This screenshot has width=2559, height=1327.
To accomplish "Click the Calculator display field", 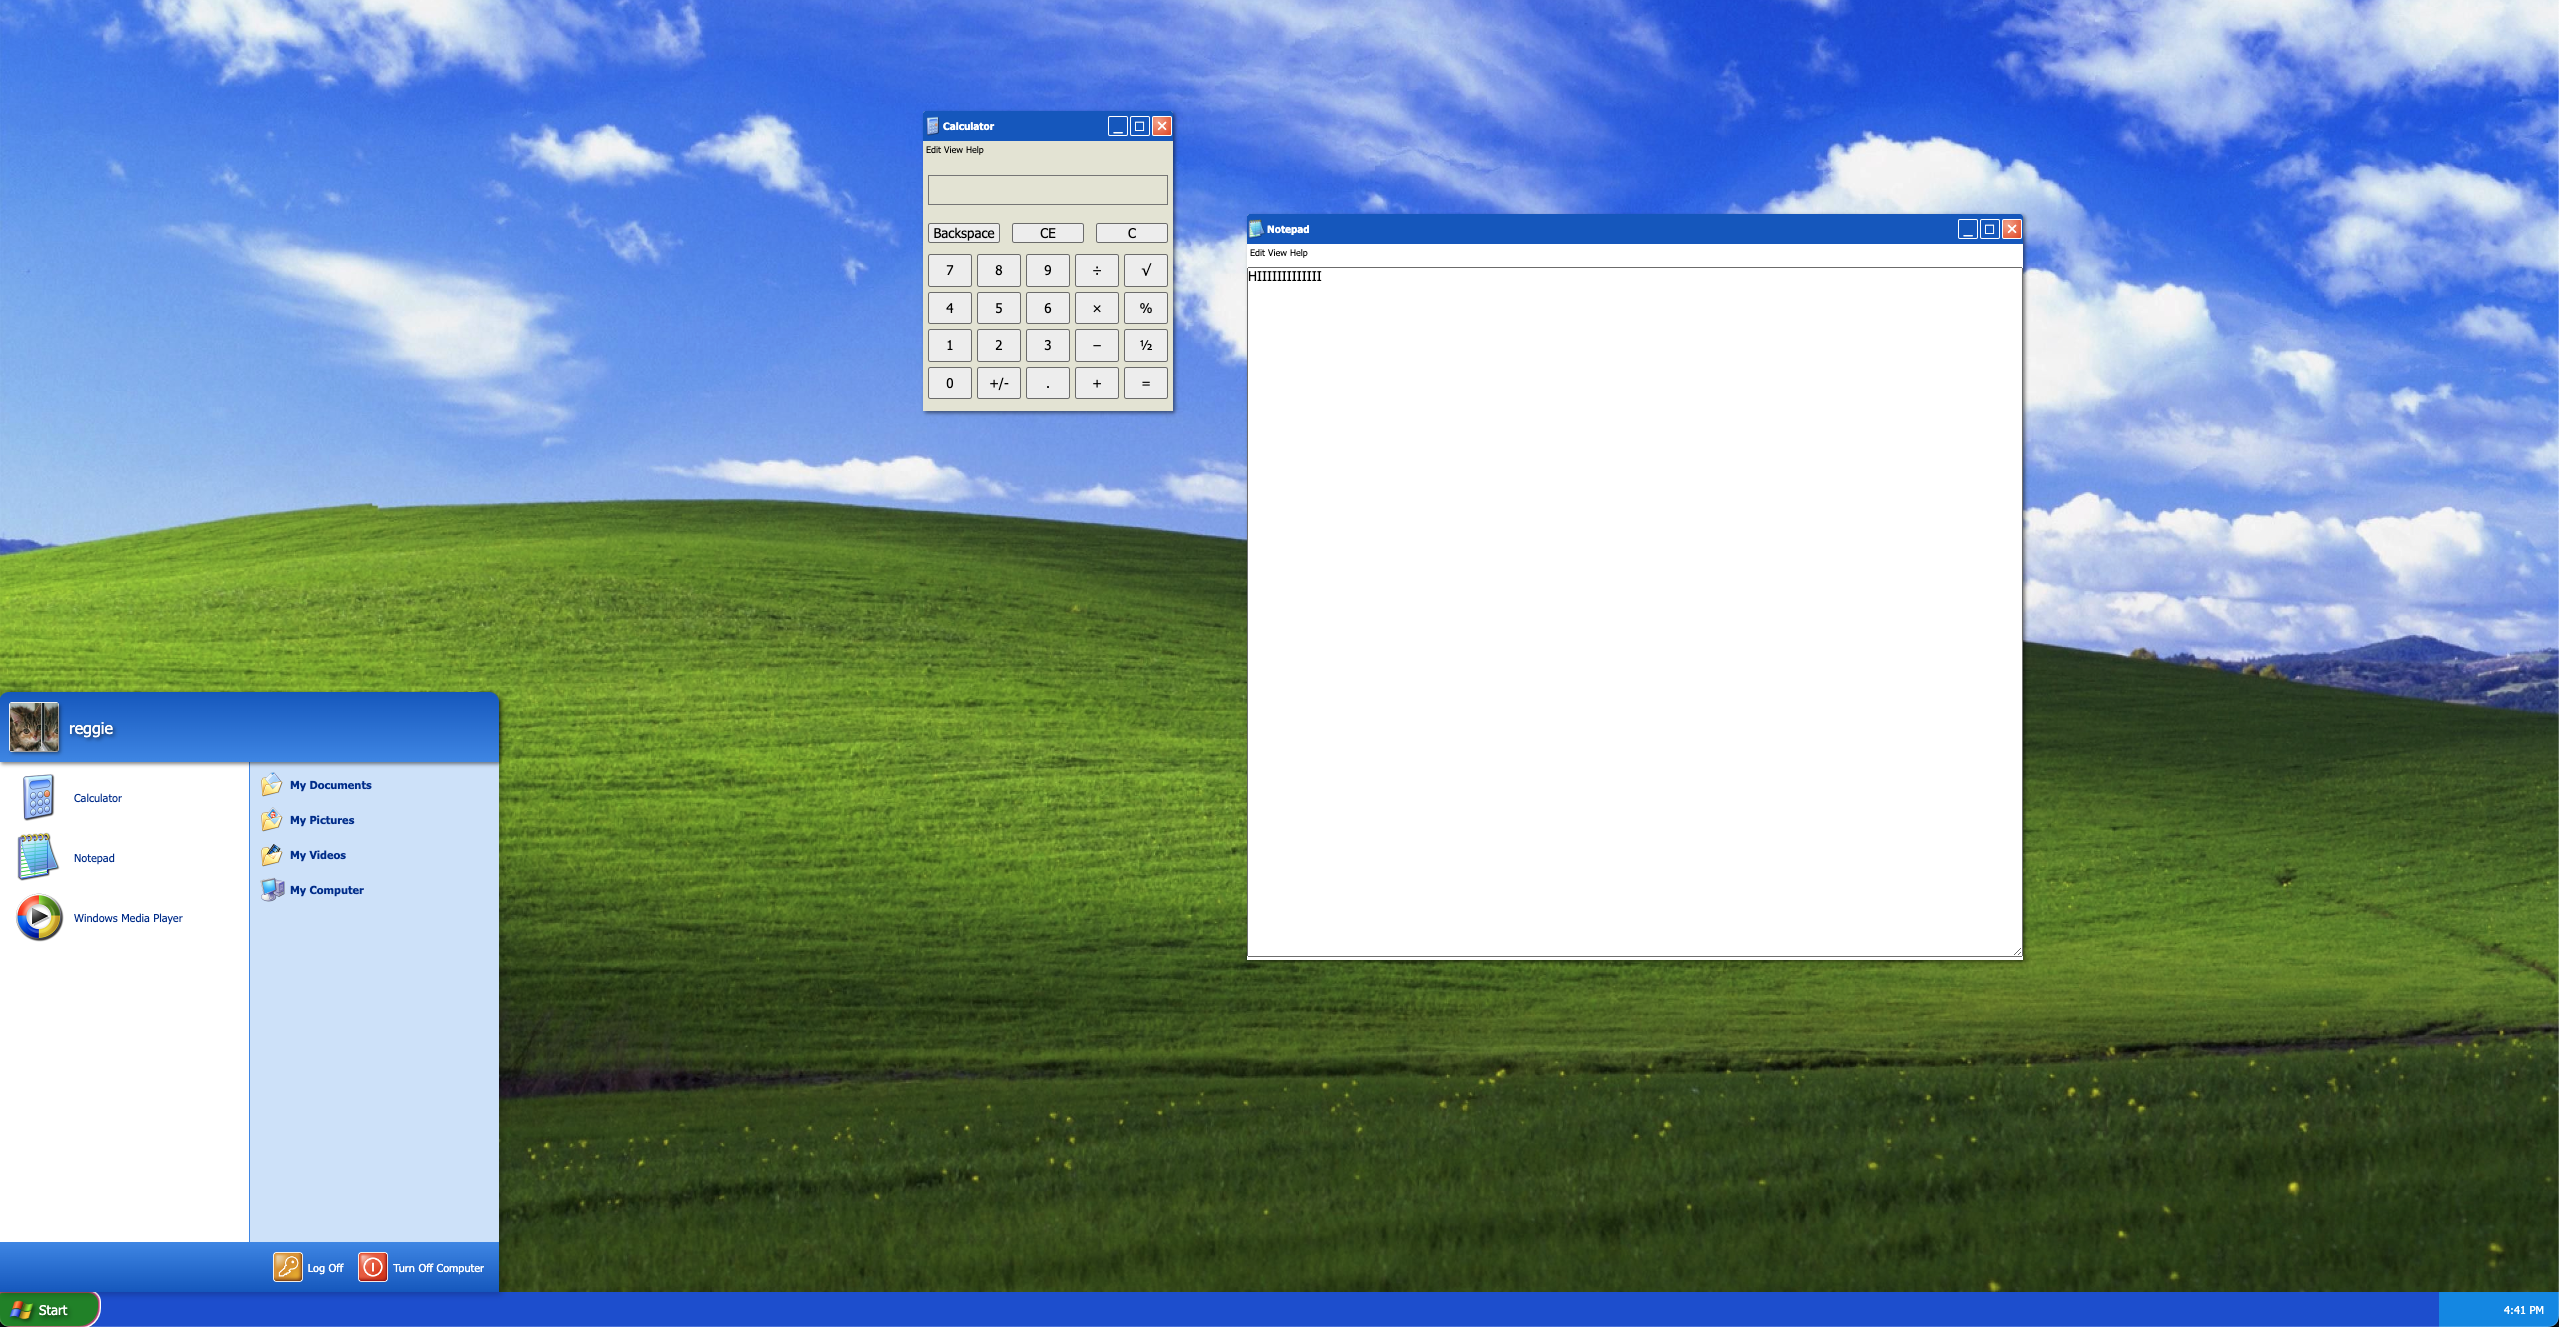I will (1048, 190).
